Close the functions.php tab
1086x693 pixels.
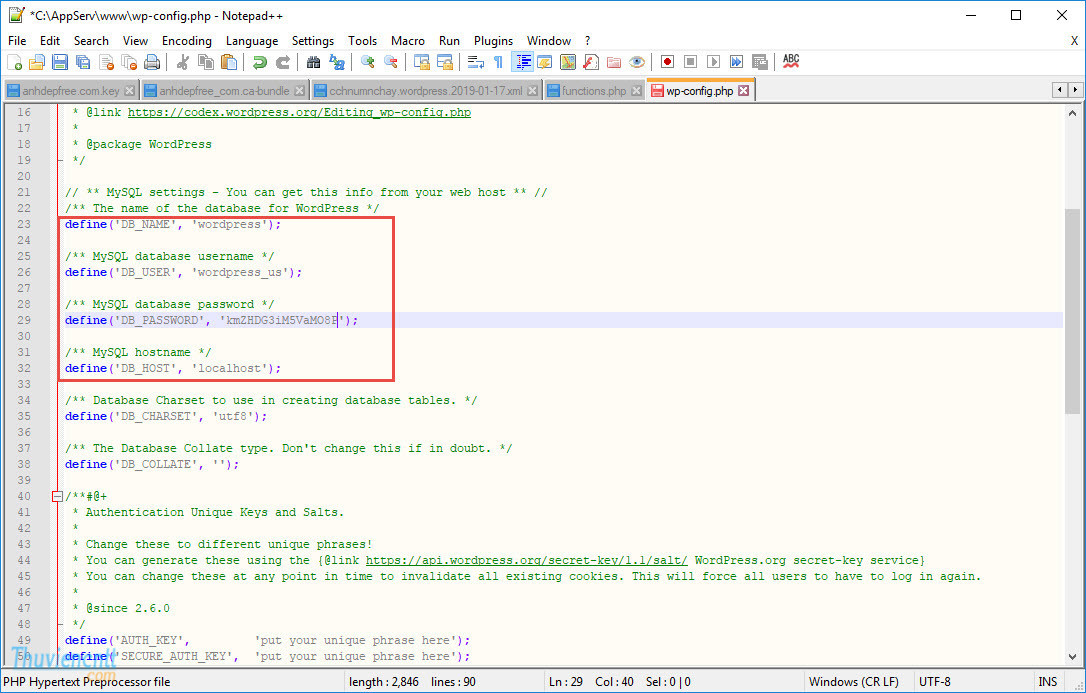point(636,91)
